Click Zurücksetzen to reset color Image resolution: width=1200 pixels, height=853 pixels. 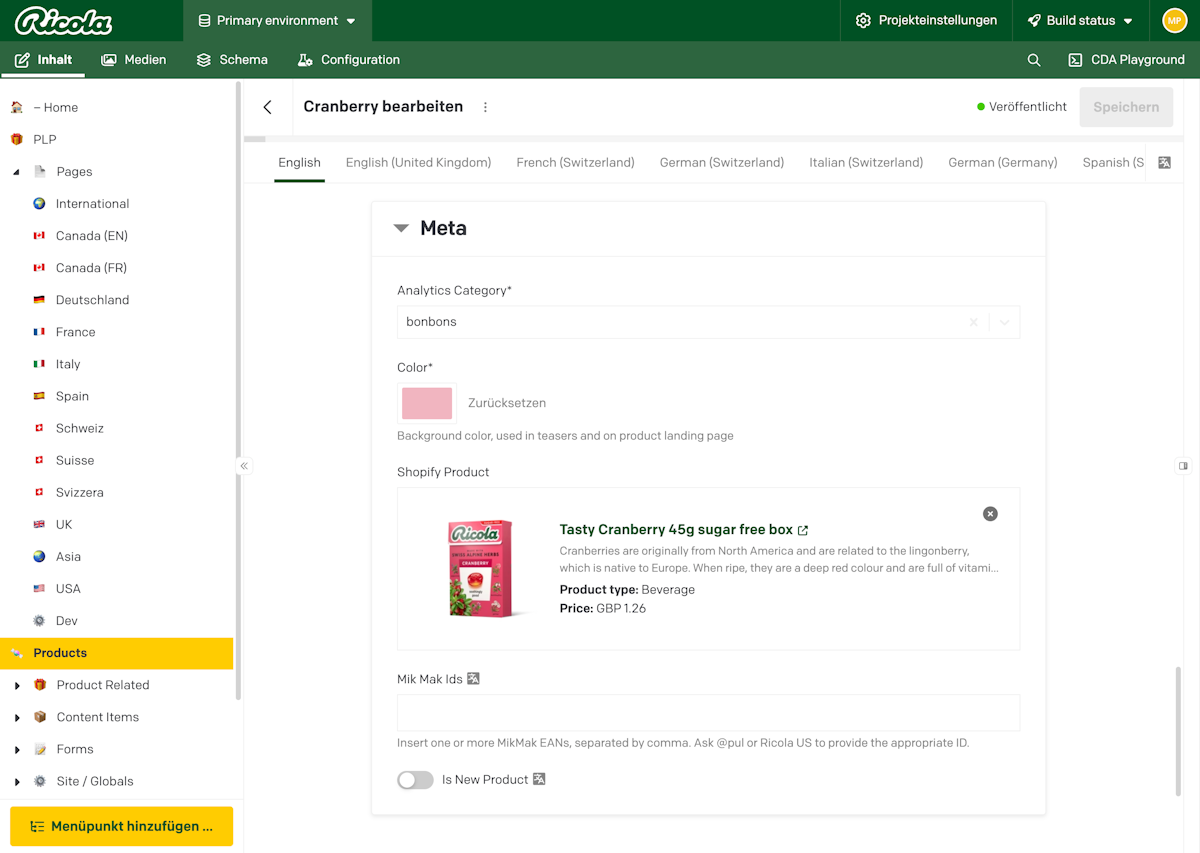[507, 403]
